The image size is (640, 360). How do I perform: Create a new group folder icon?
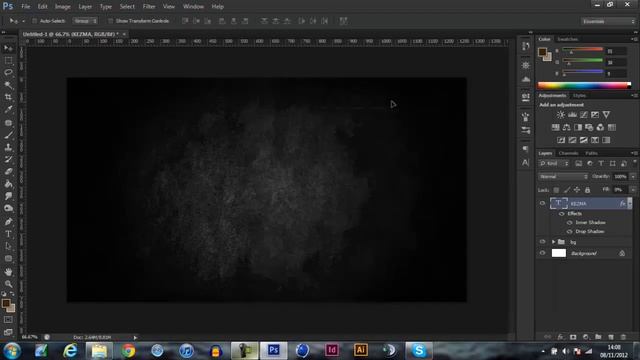598,337
